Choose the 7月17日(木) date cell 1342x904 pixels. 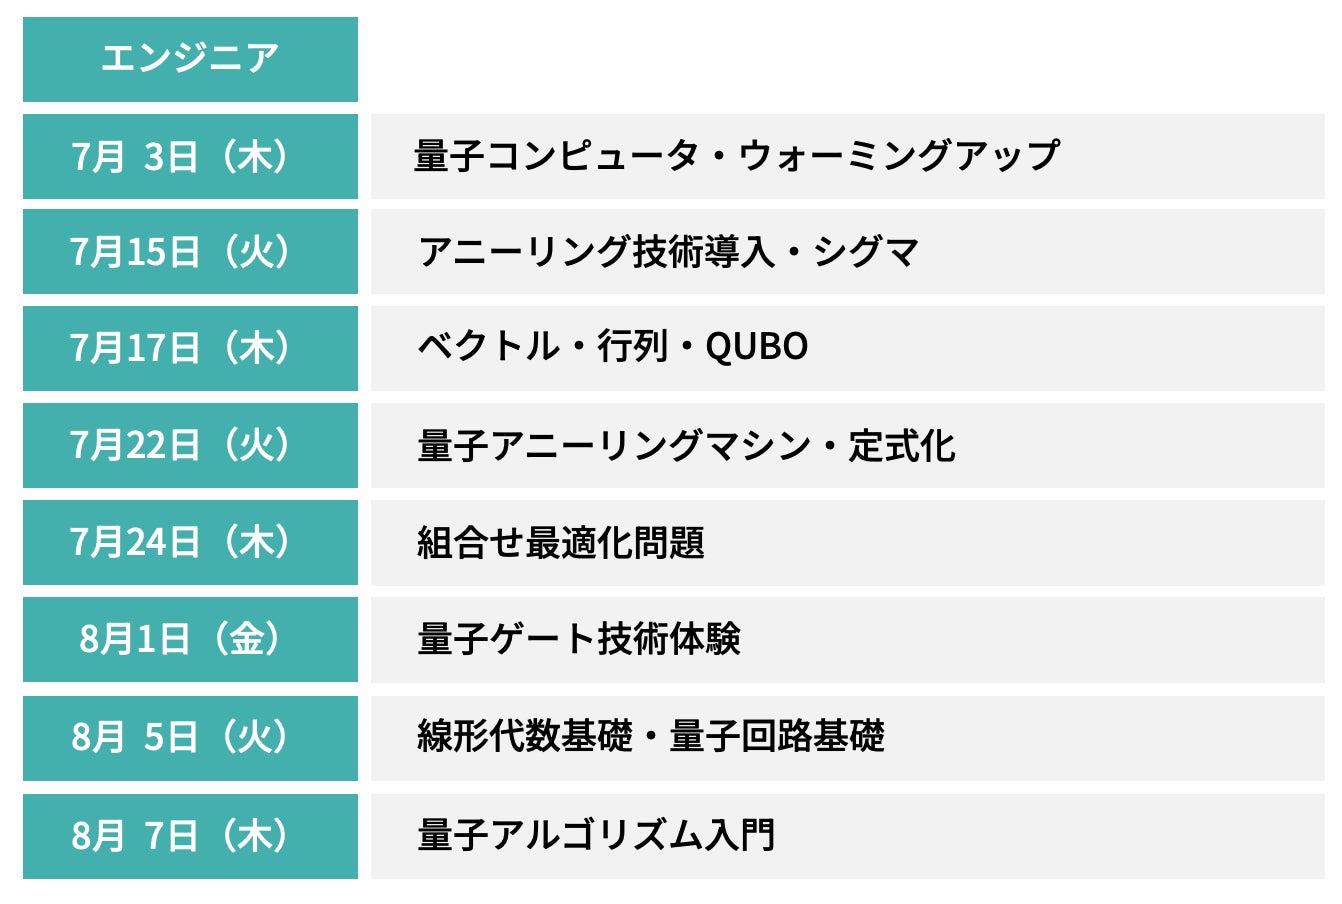click(x=190, y=348)
